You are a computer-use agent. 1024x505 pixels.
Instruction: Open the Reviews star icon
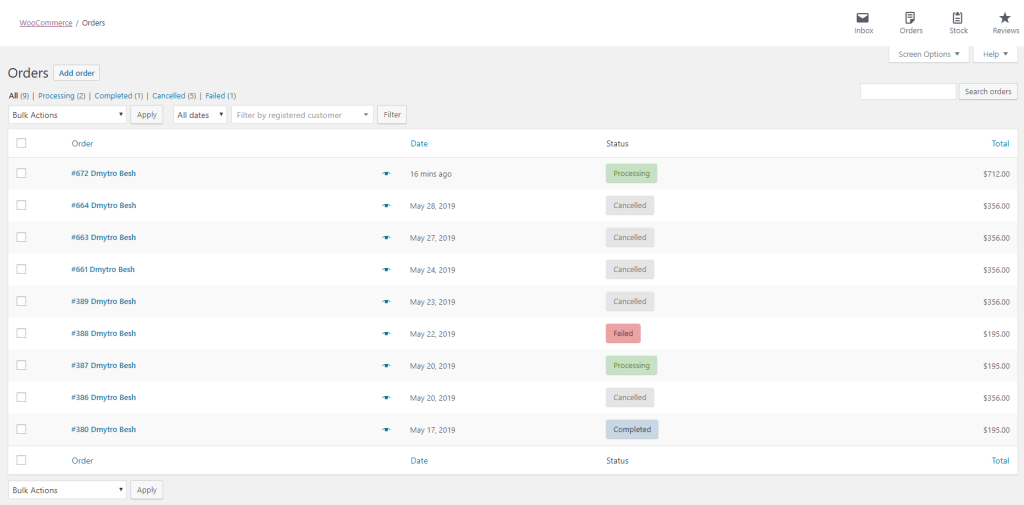tap(1005, 18)
